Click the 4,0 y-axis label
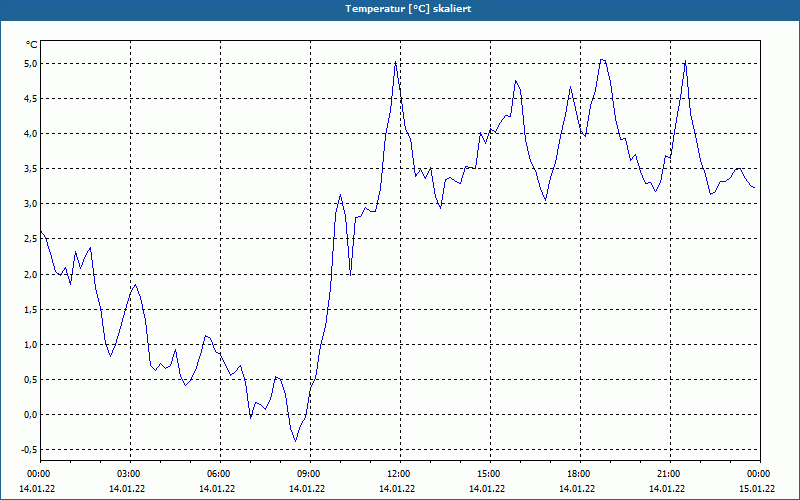 click(x=31, y=134)
